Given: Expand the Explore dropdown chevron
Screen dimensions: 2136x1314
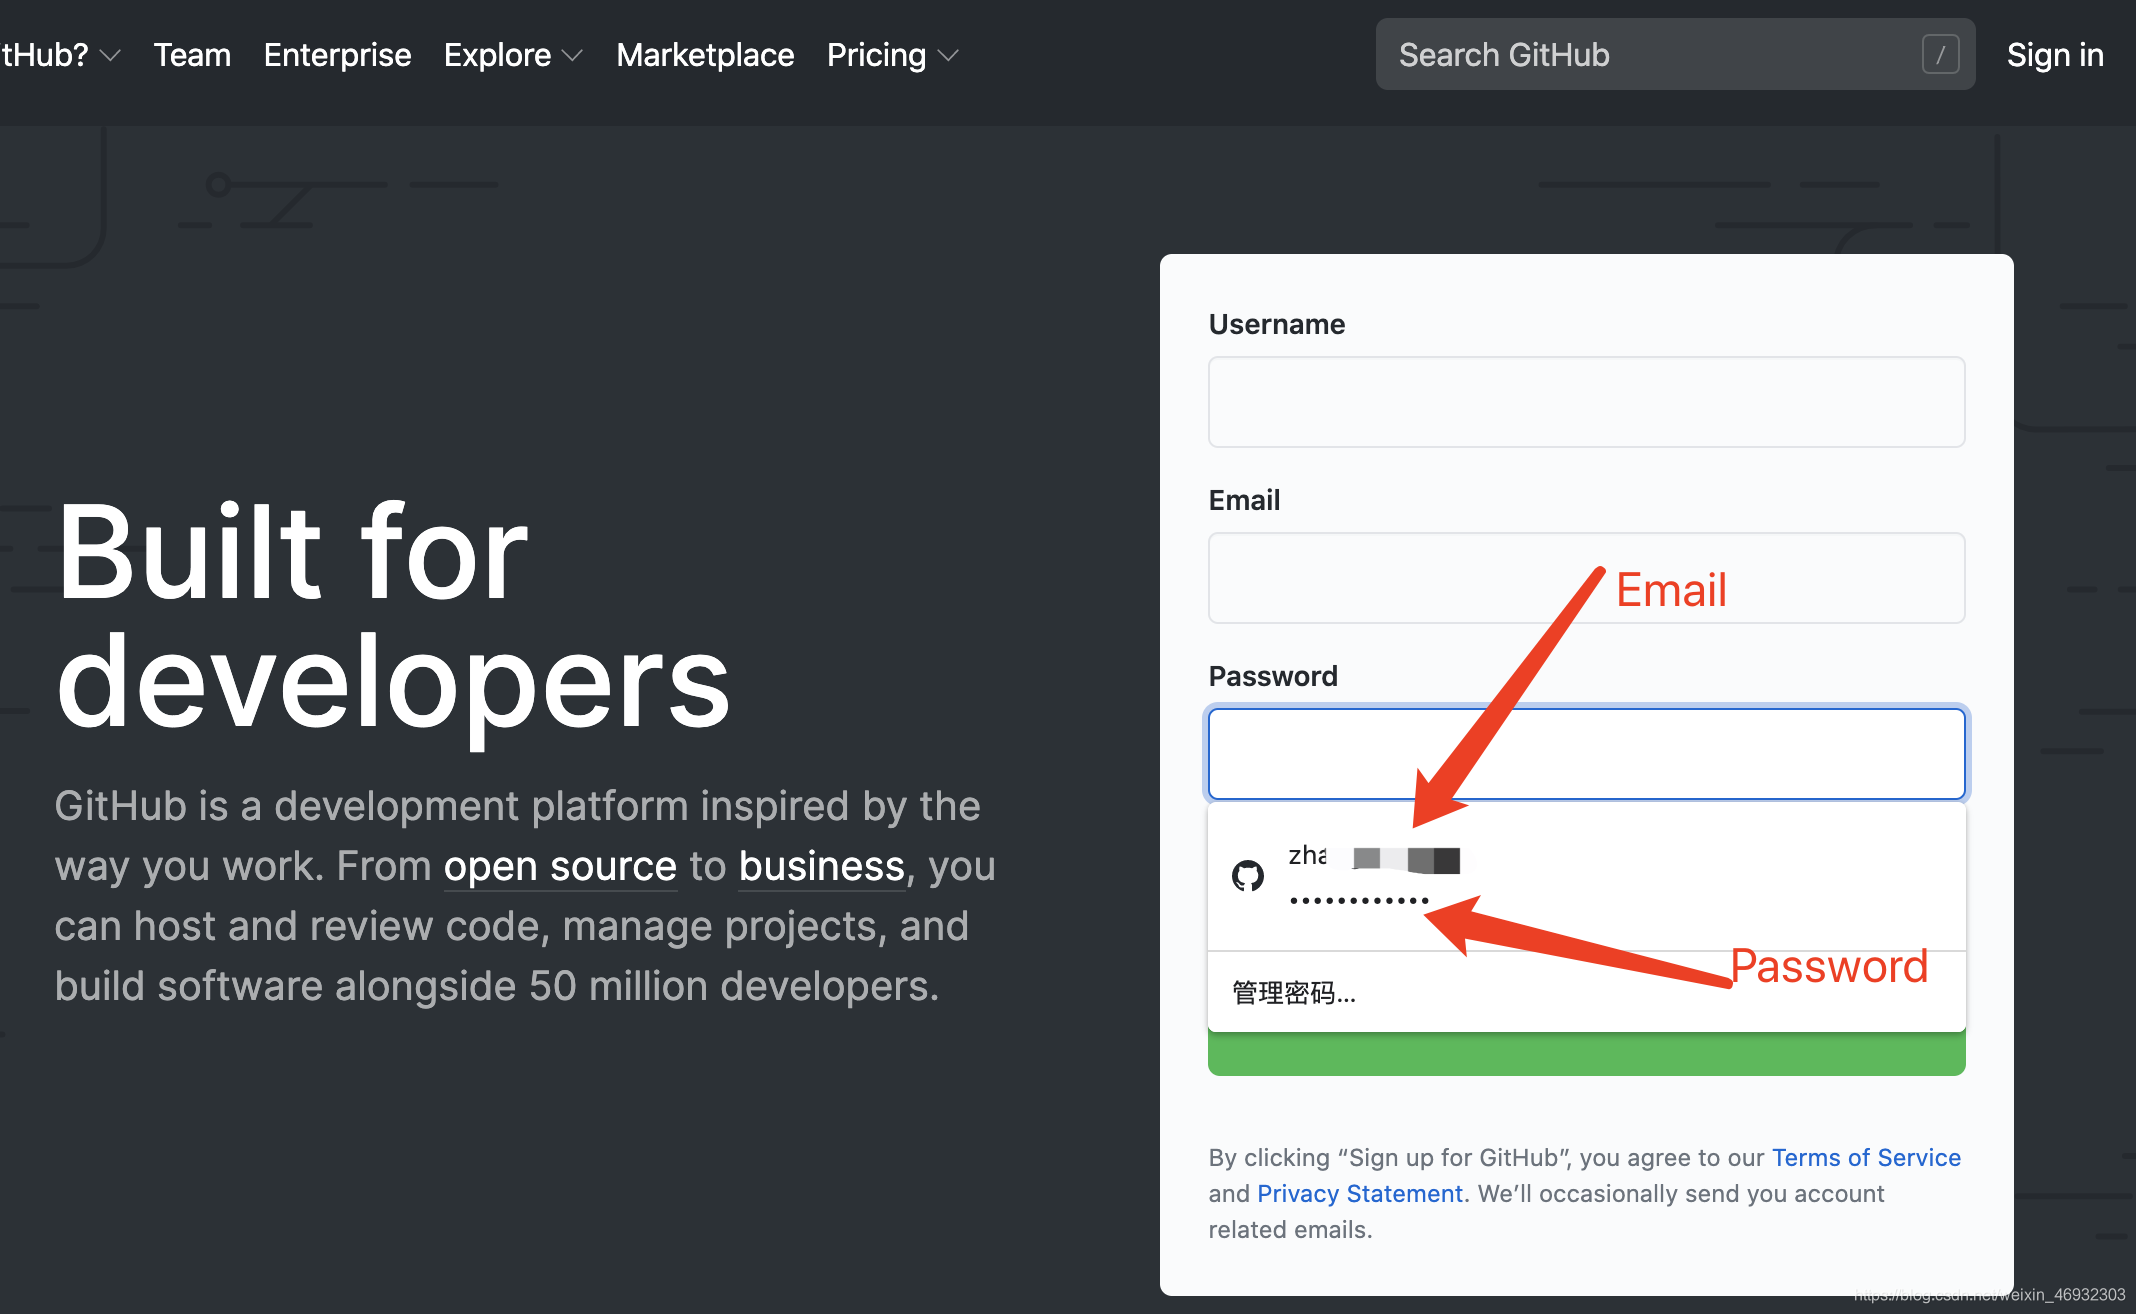Looking at the screenshot, I should (573, 56).
